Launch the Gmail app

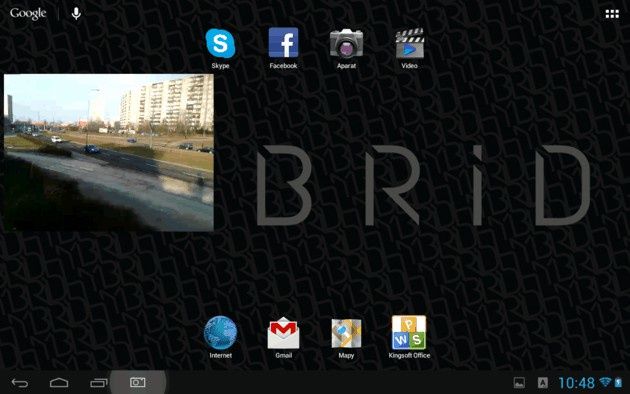click(x=283, y=333)
